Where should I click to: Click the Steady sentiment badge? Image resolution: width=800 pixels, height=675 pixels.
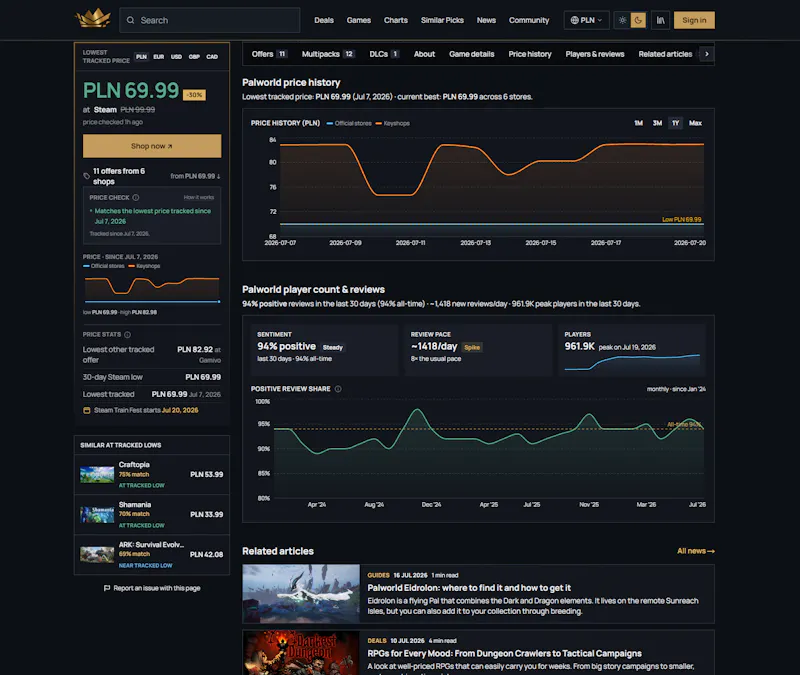(333, 347)
